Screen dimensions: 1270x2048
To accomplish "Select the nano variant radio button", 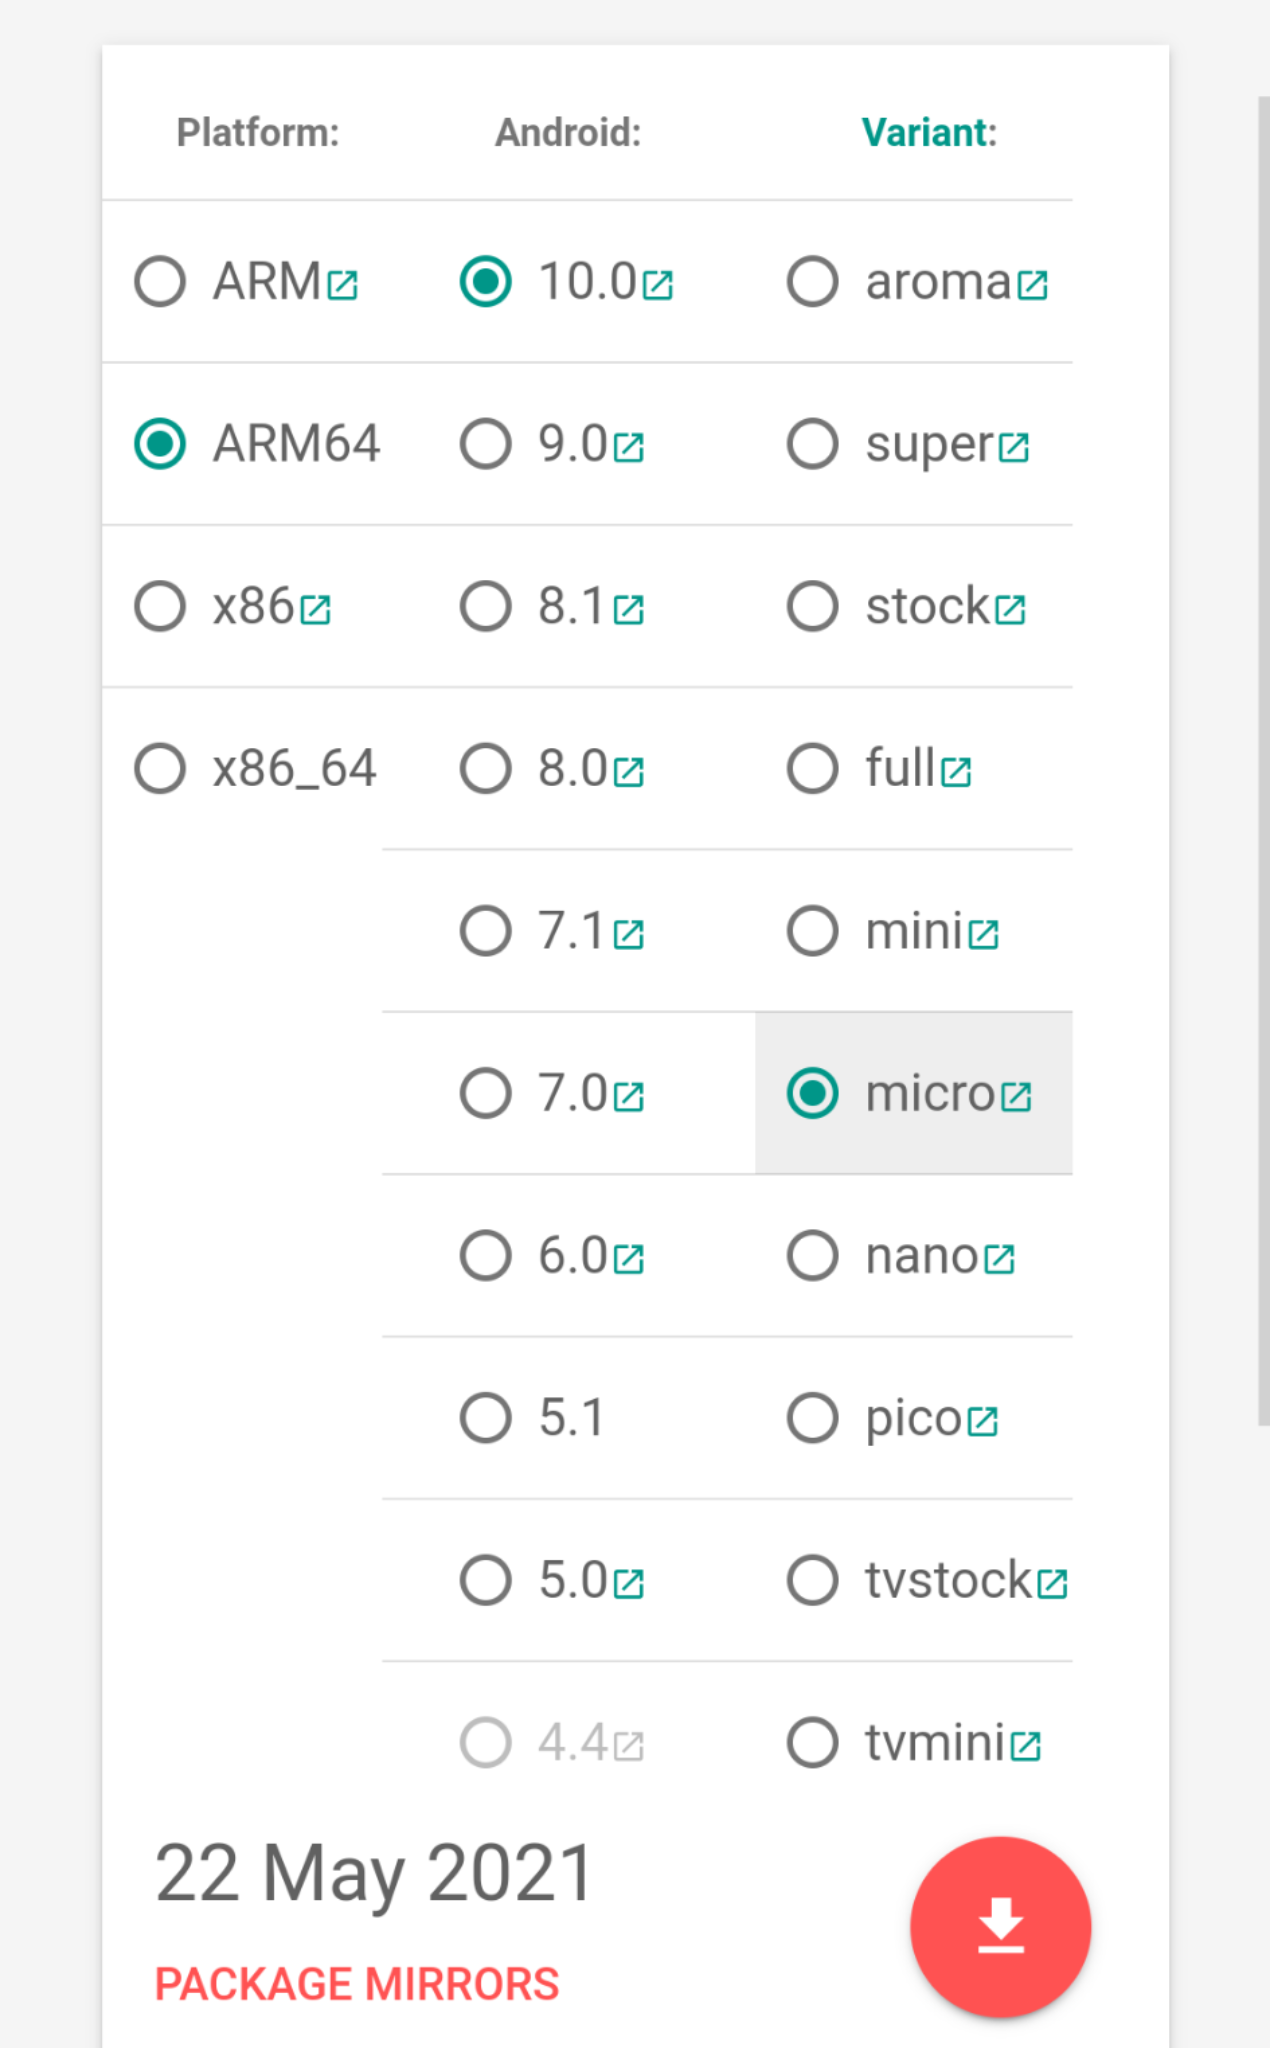I will click(x=812, y=1256).
